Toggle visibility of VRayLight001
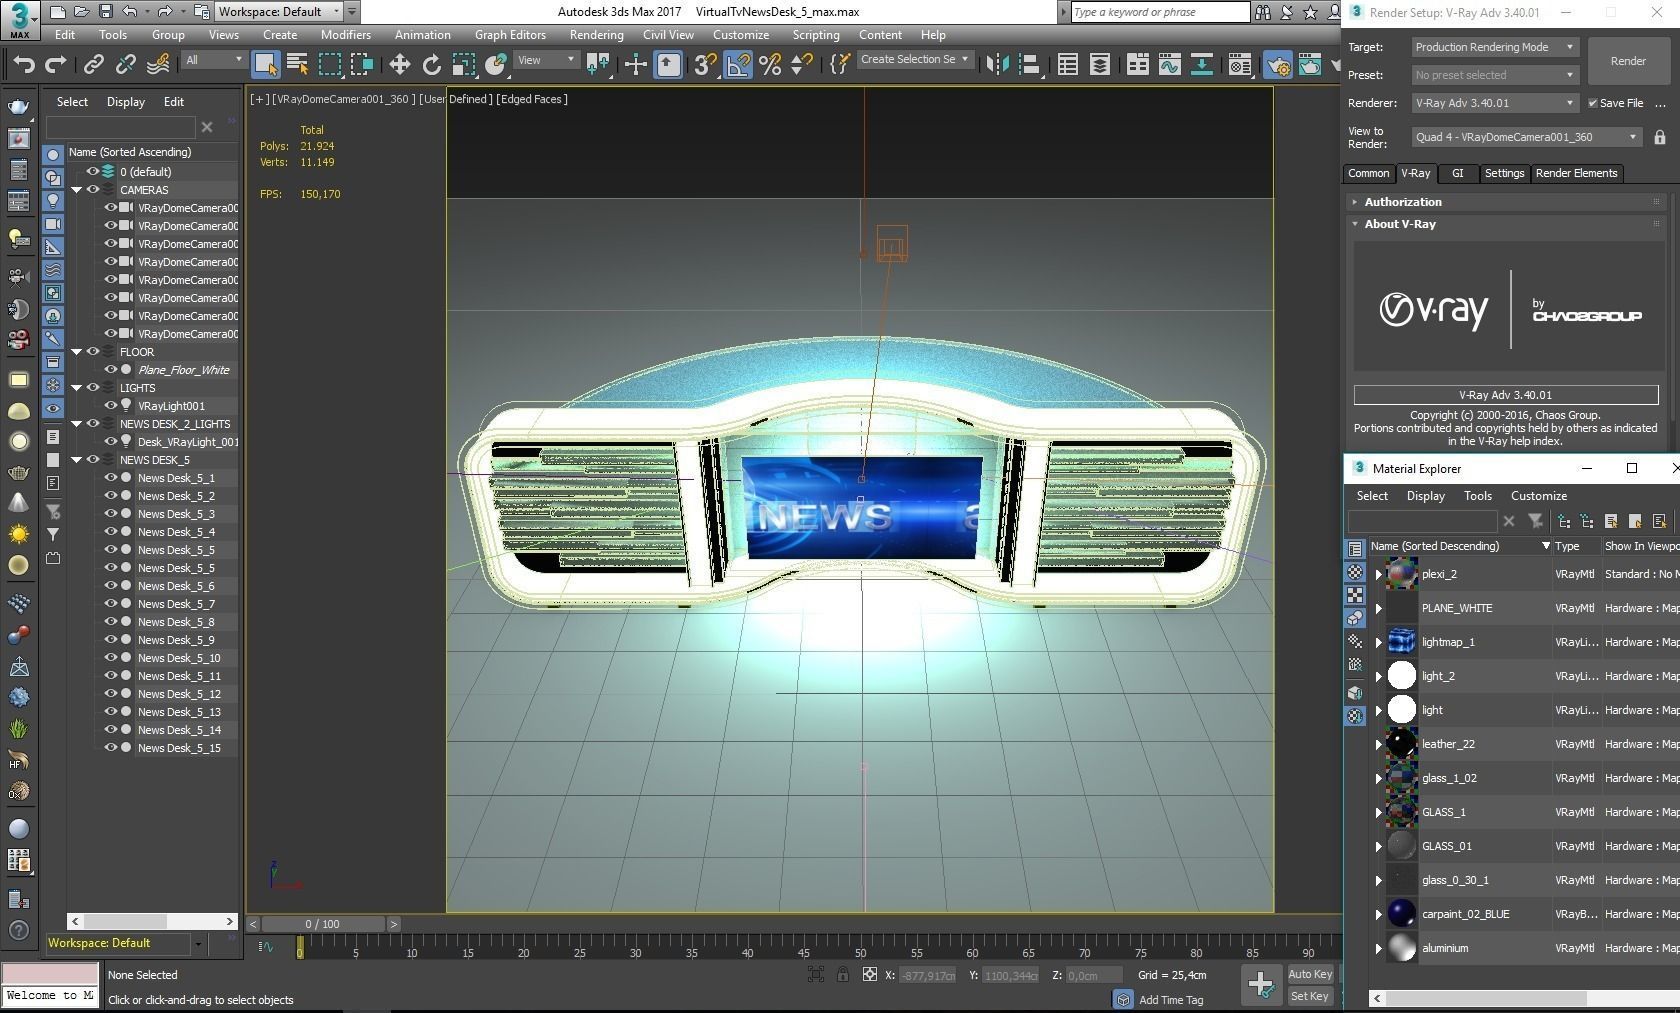Viewport: 1680px width, 1013px height. (x=111, y=406)
